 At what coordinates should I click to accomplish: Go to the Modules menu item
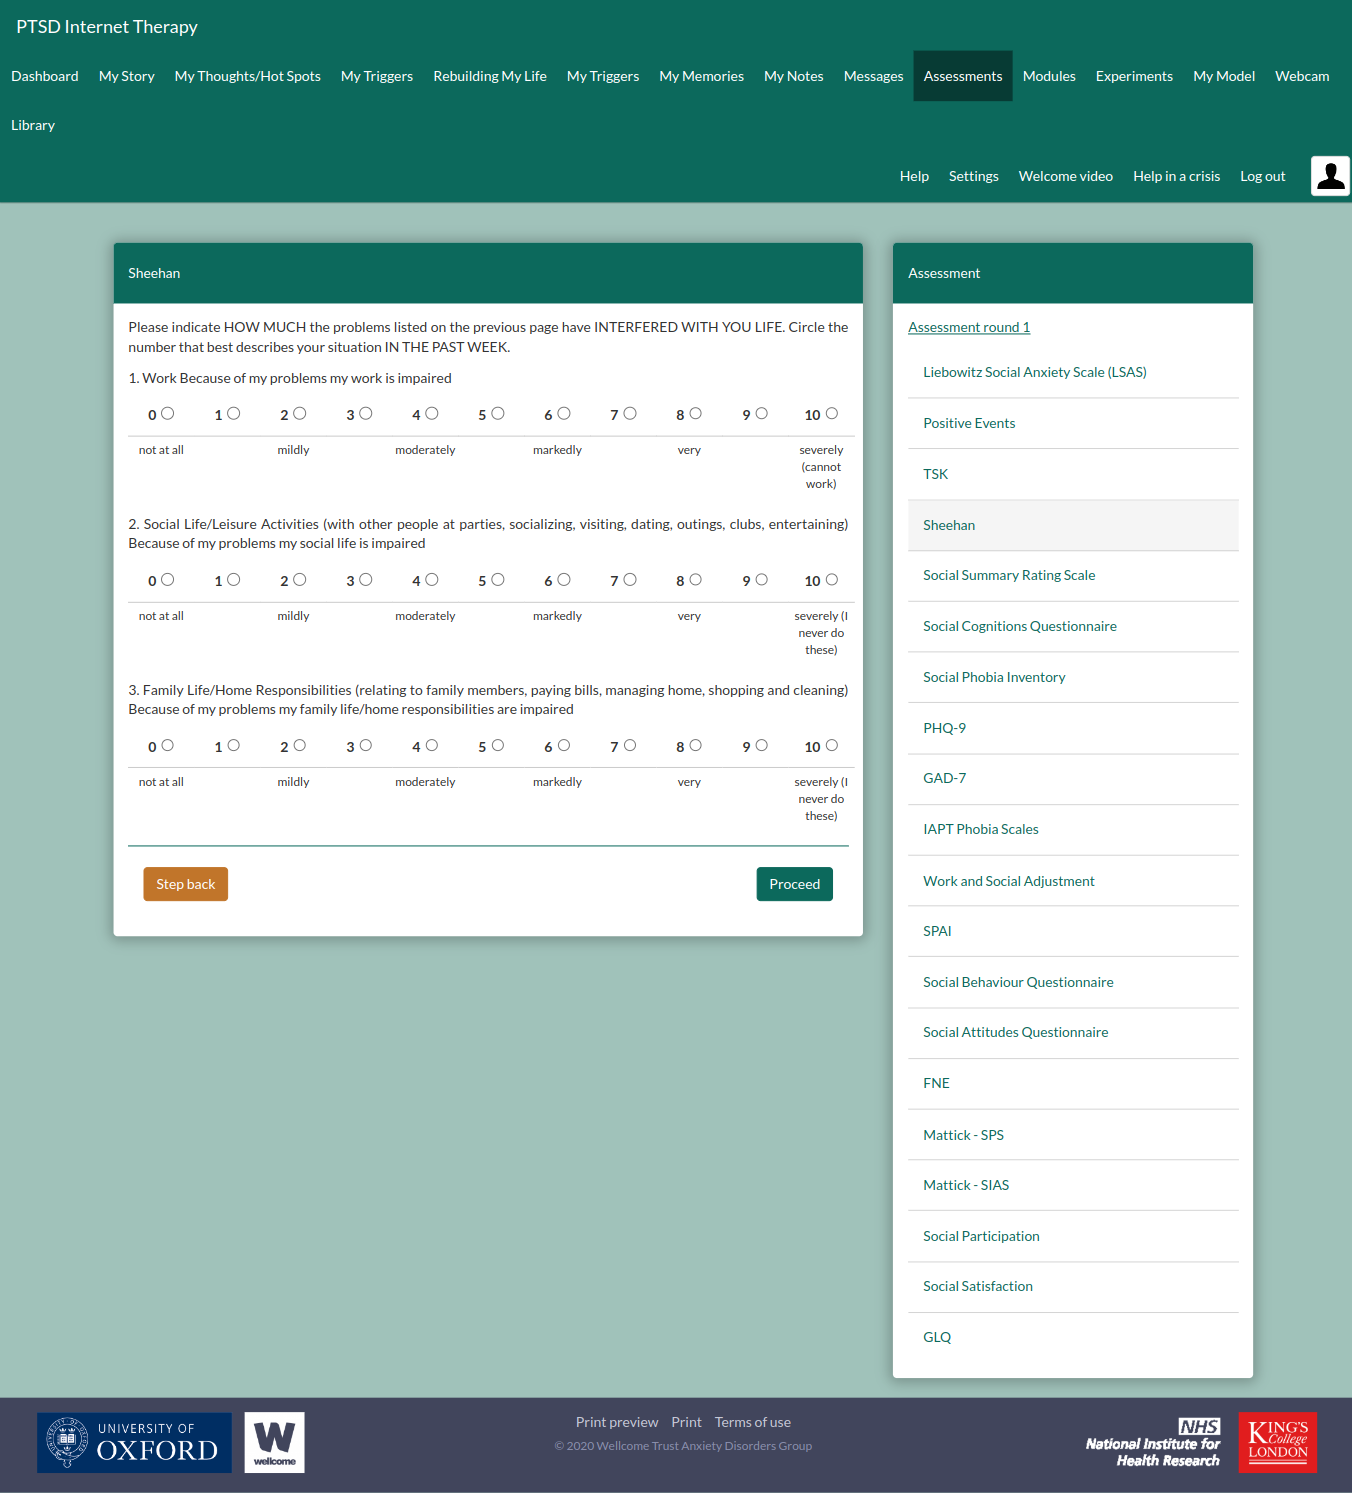(1048, 76)
